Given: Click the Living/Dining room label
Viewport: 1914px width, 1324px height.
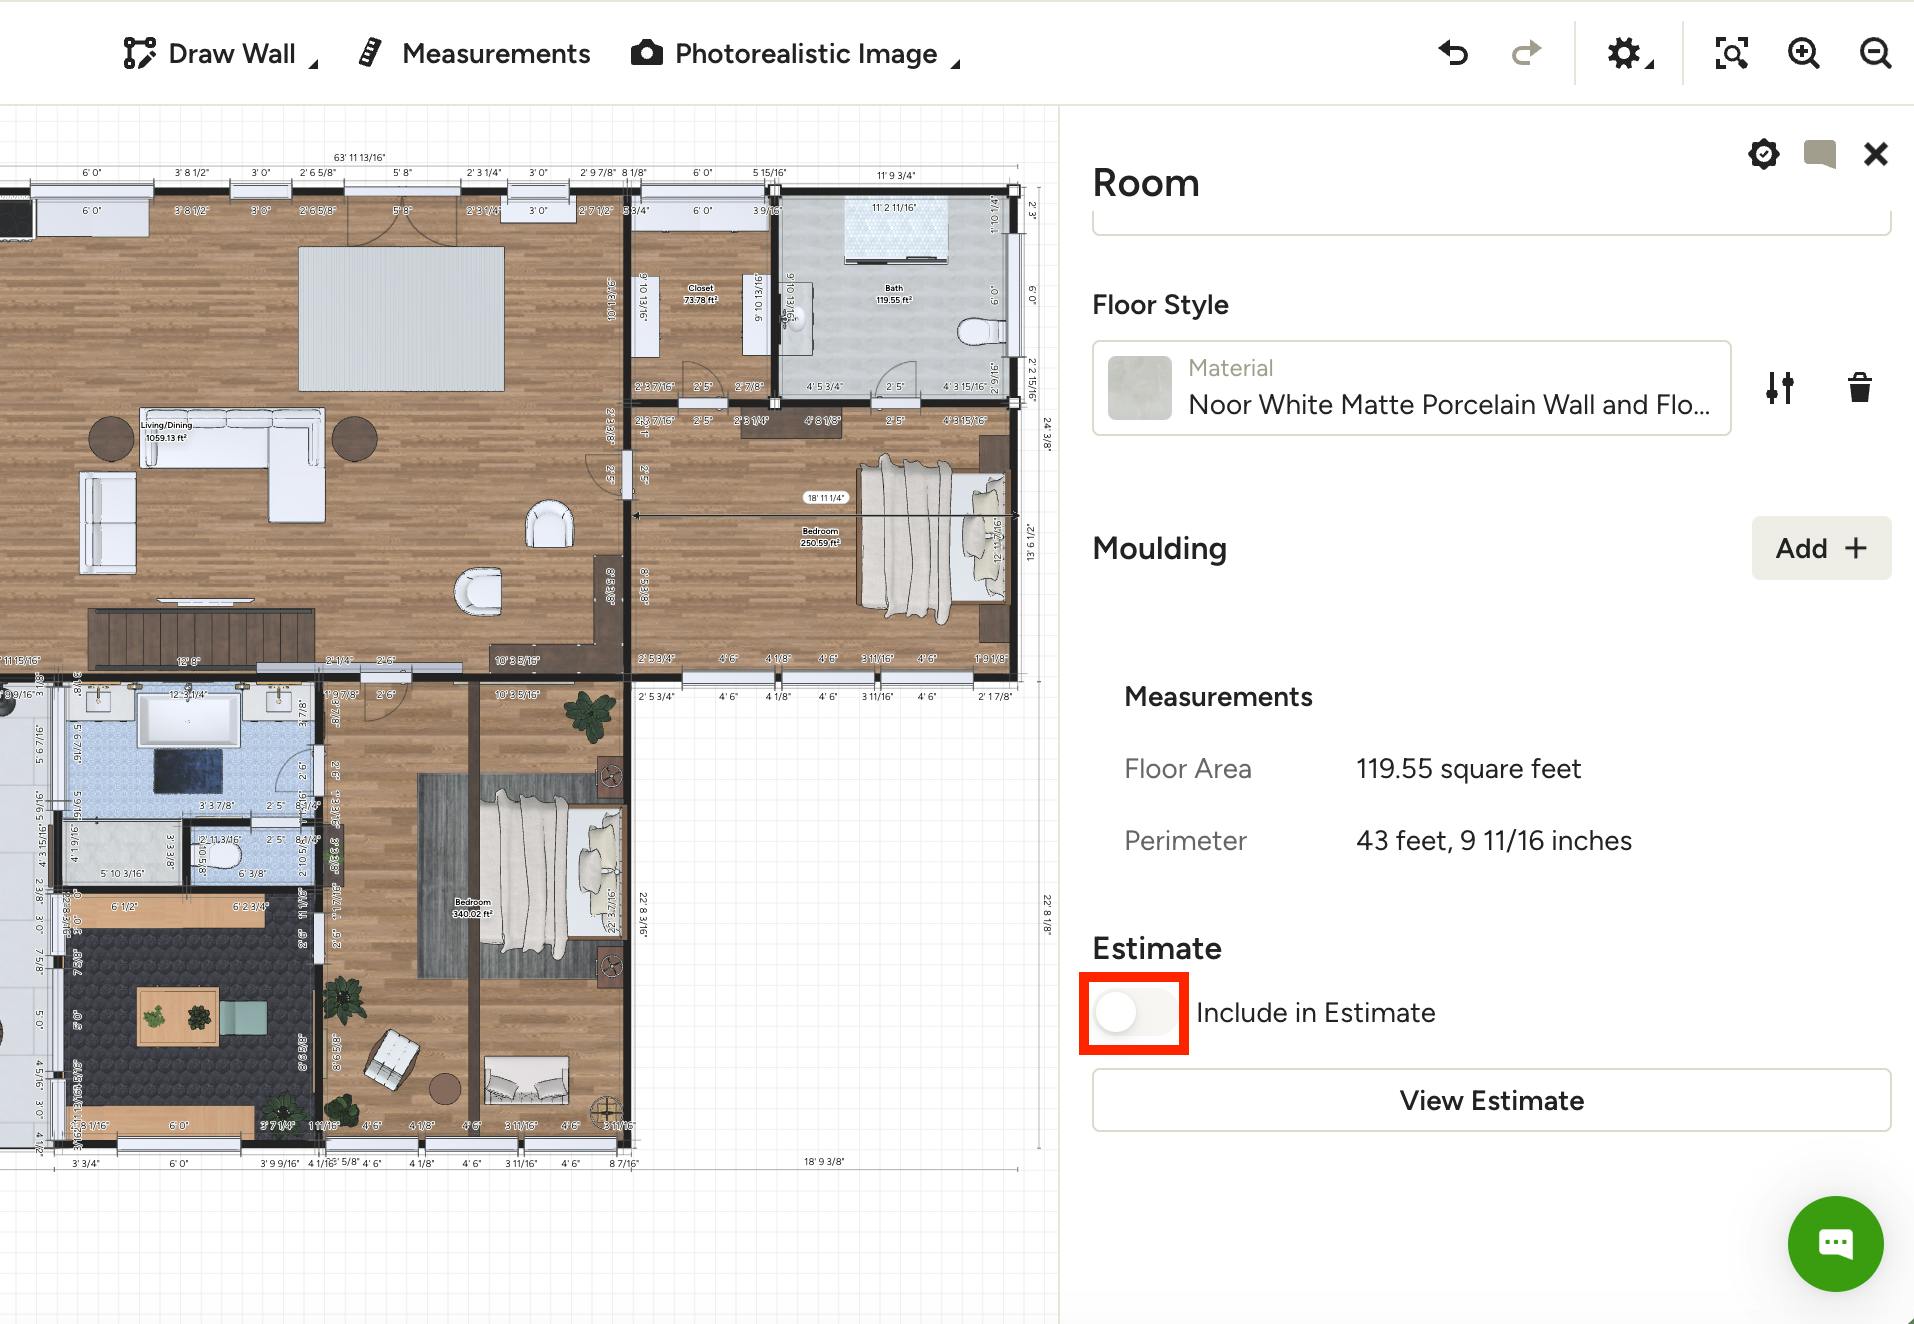Looking at the screenshot, I should click(166, 431).
